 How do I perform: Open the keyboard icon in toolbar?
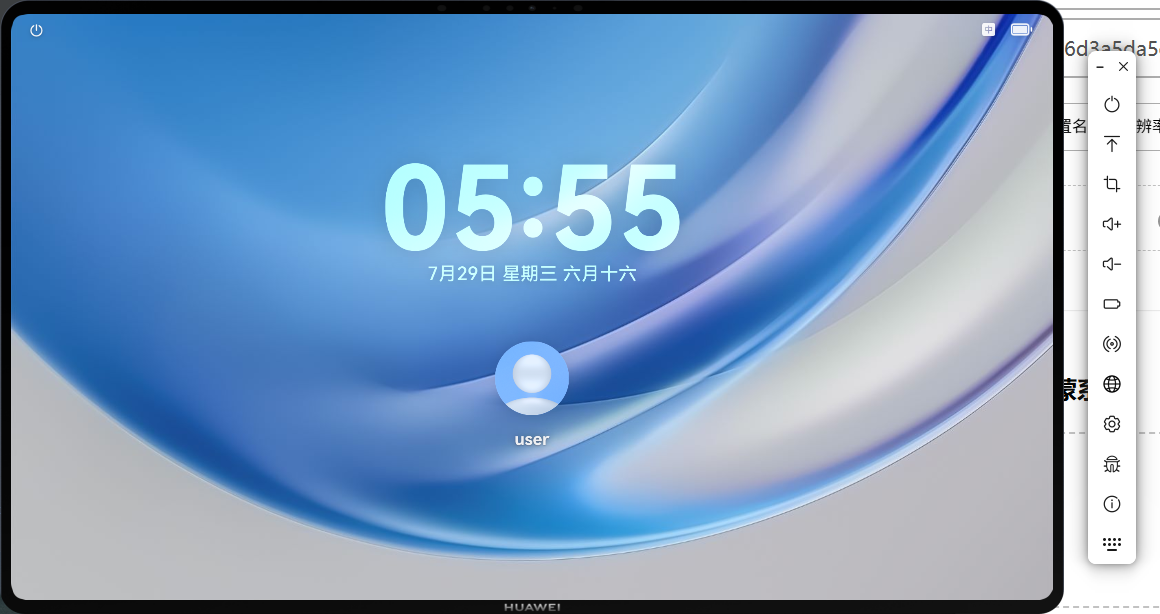tap(1112, 544)
